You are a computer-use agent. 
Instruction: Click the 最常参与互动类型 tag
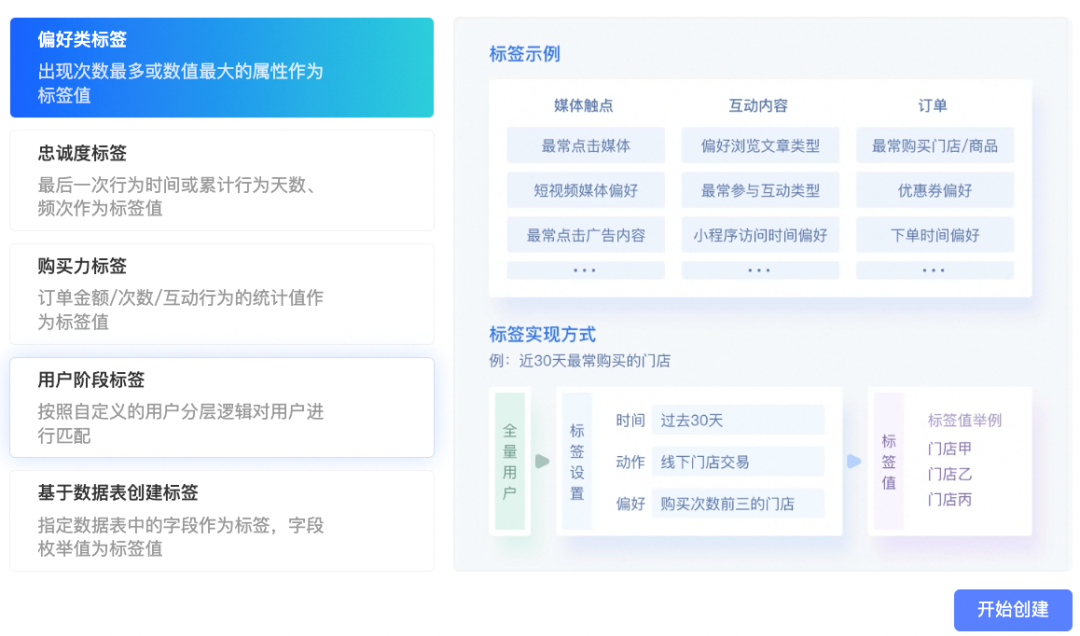point(760,190)
